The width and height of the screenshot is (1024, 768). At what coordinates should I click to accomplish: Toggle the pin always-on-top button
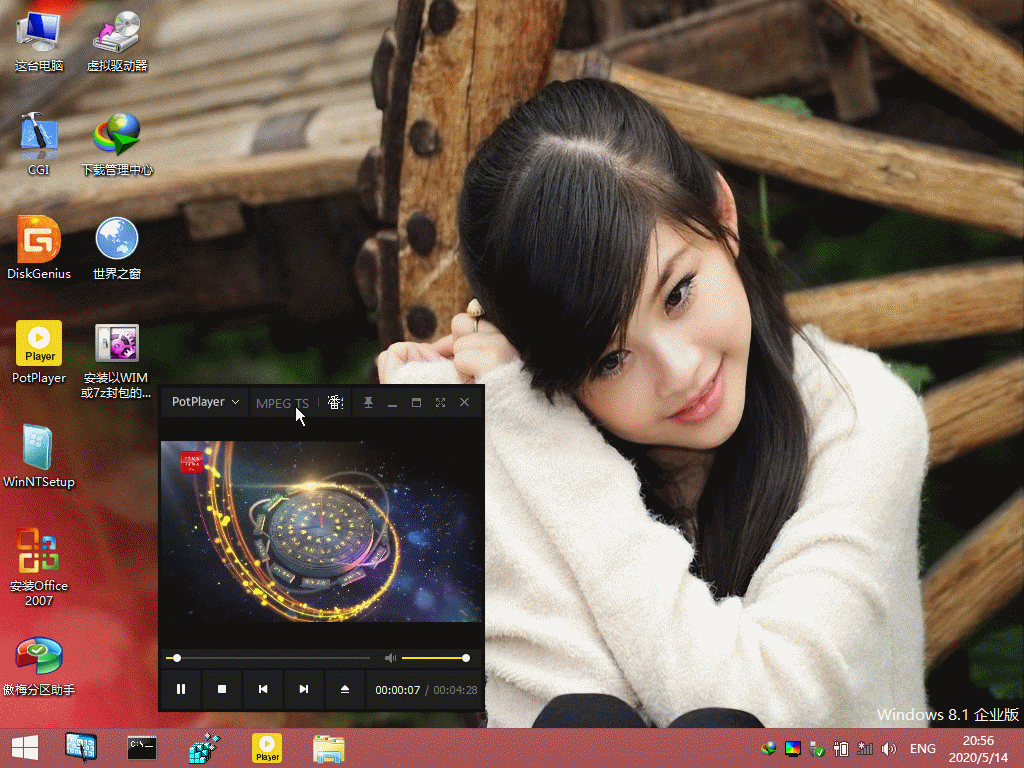[368, 402]
